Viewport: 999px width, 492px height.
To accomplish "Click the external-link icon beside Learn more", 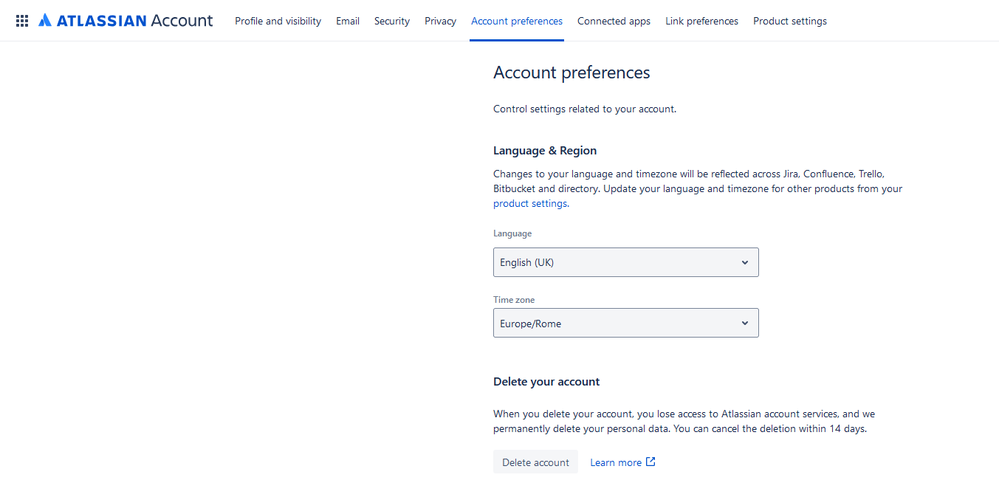I will pos(651,462).
